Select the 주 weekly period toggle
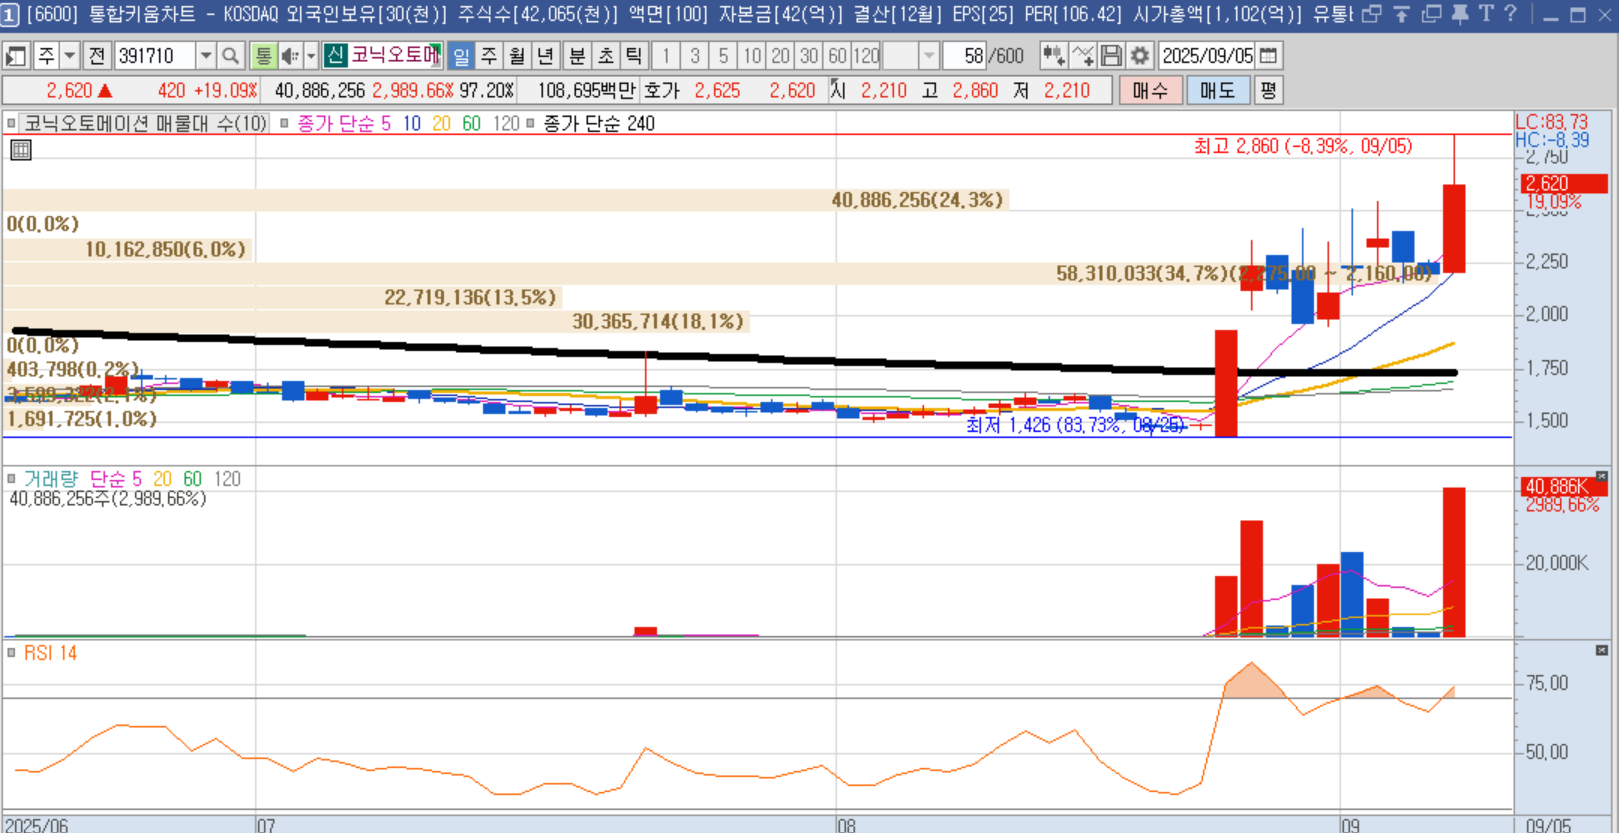This screenshot has height=833, width=1619. pos(489,56)
